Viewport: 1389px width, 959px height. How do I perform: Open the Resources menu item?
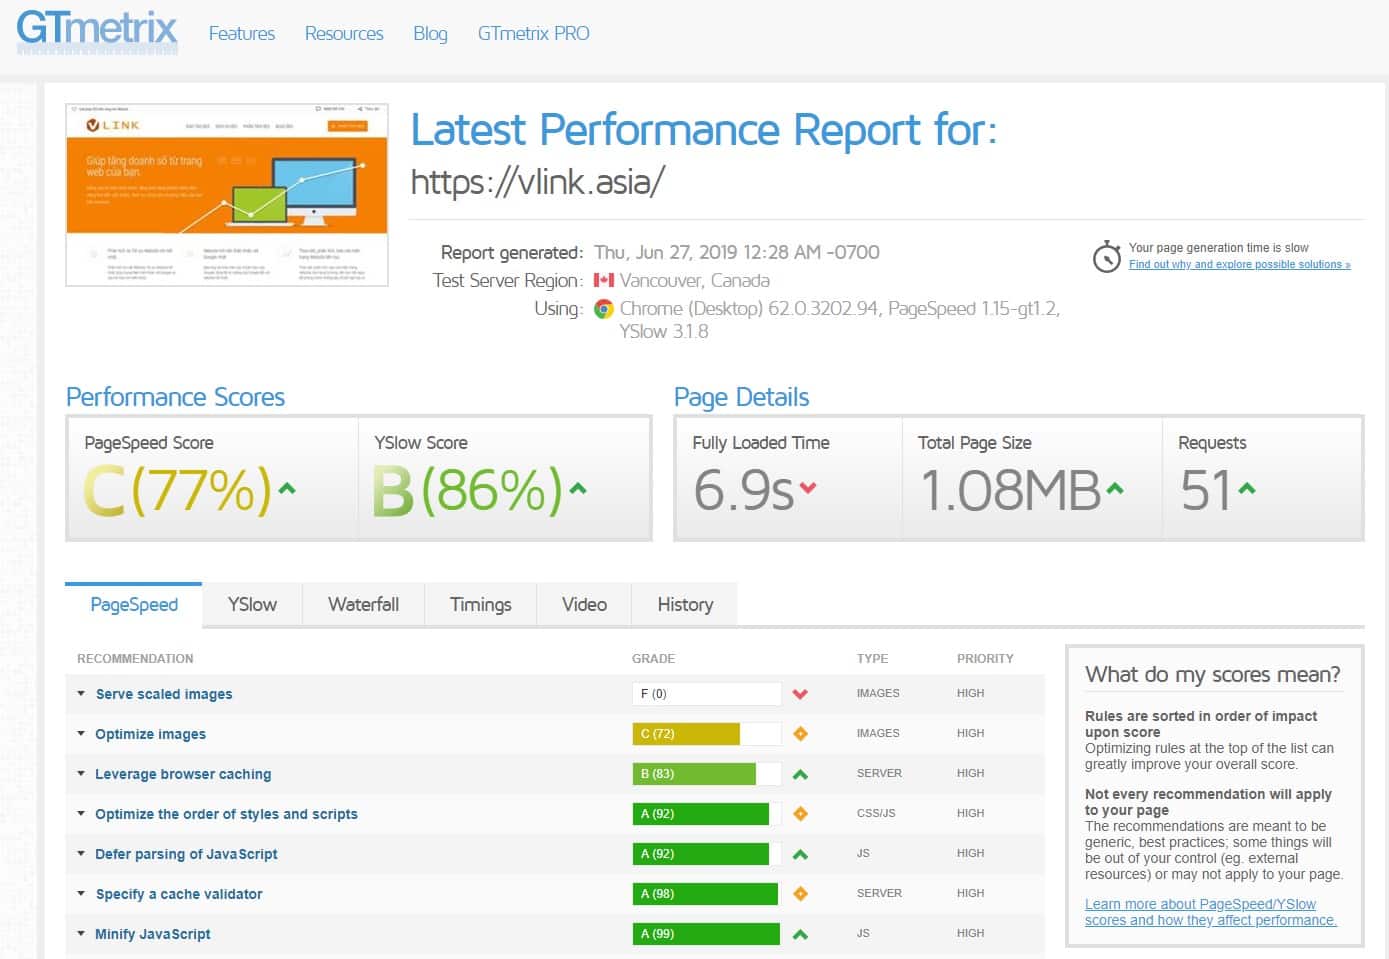coord(344,33)
